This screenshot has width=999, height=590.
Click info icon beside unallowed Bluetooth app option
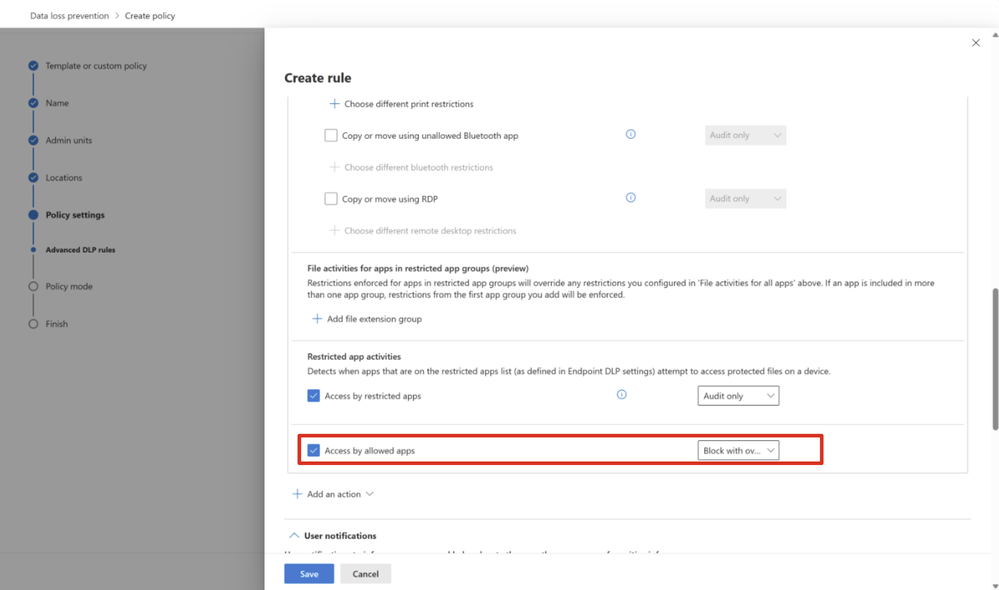click(x=630, y=134)
